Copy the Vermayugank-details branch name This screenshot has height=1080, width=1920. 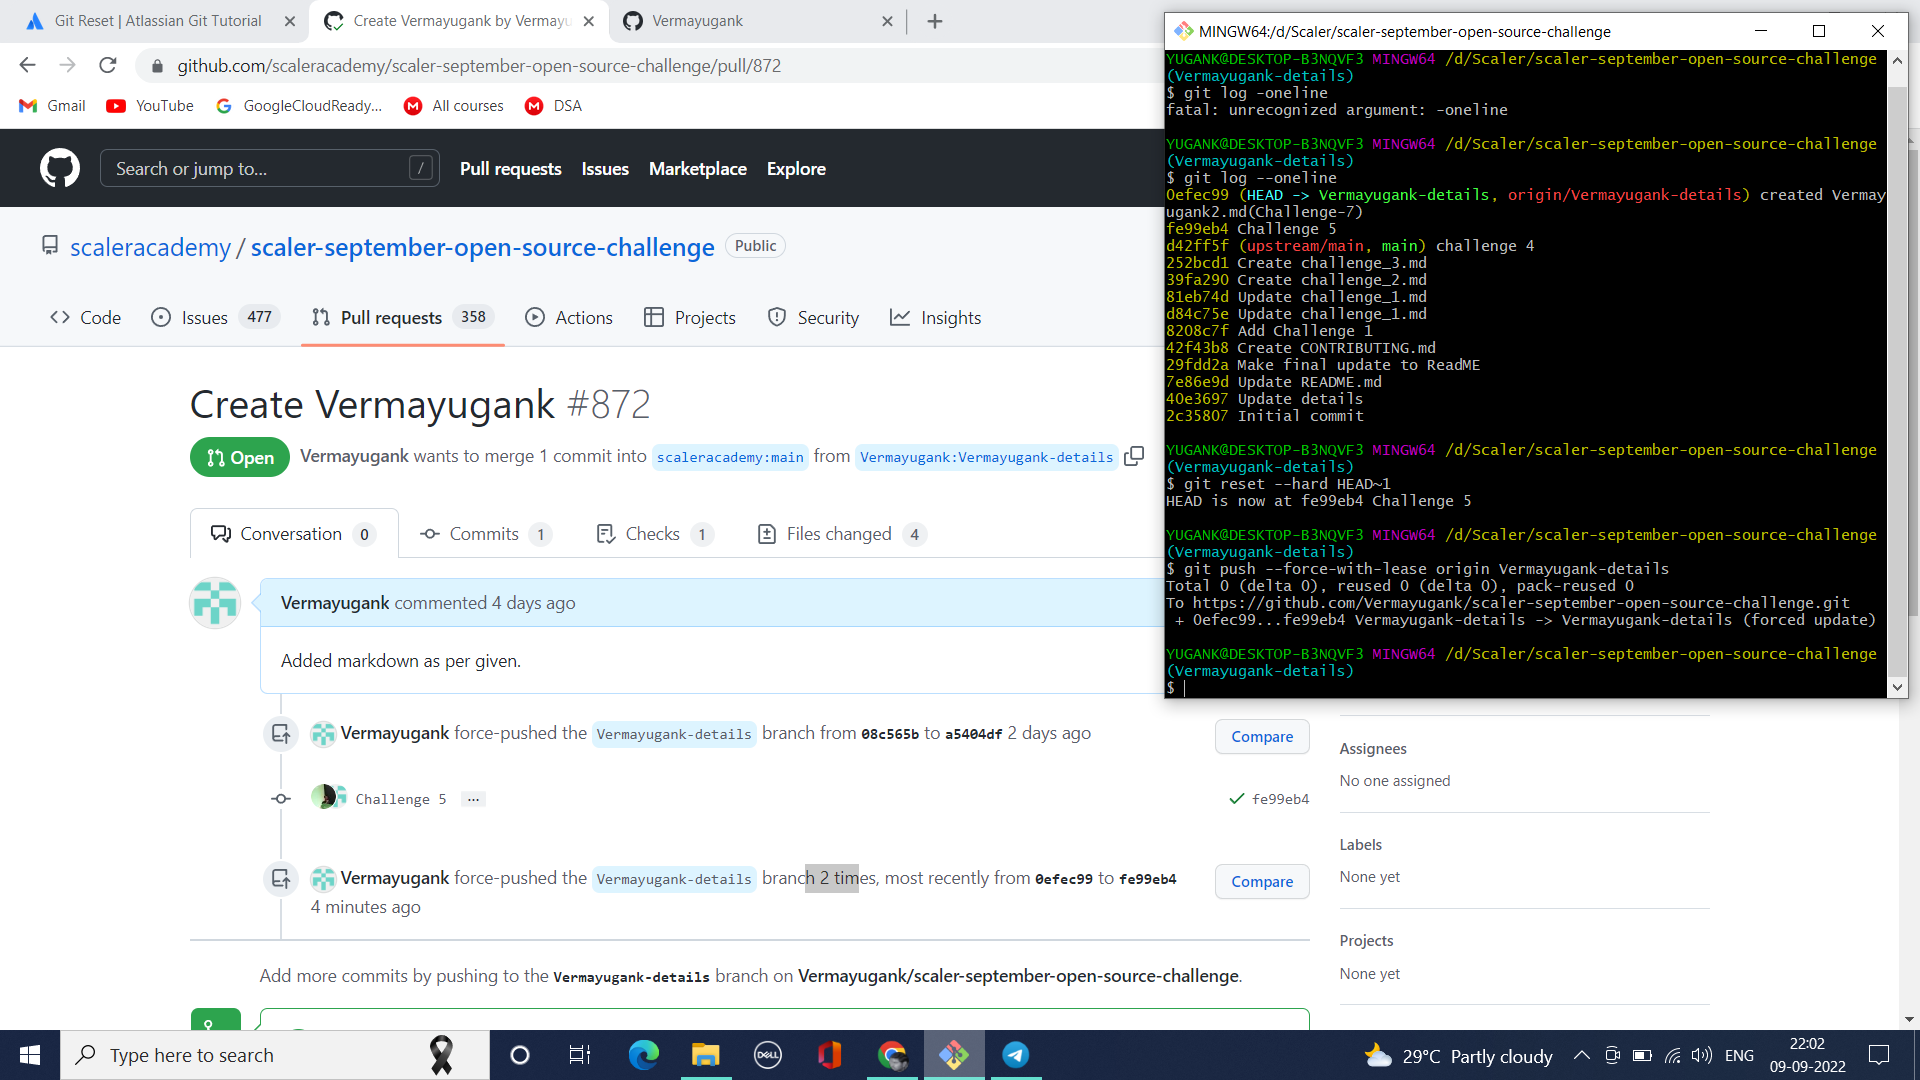tap(1135, 456)
